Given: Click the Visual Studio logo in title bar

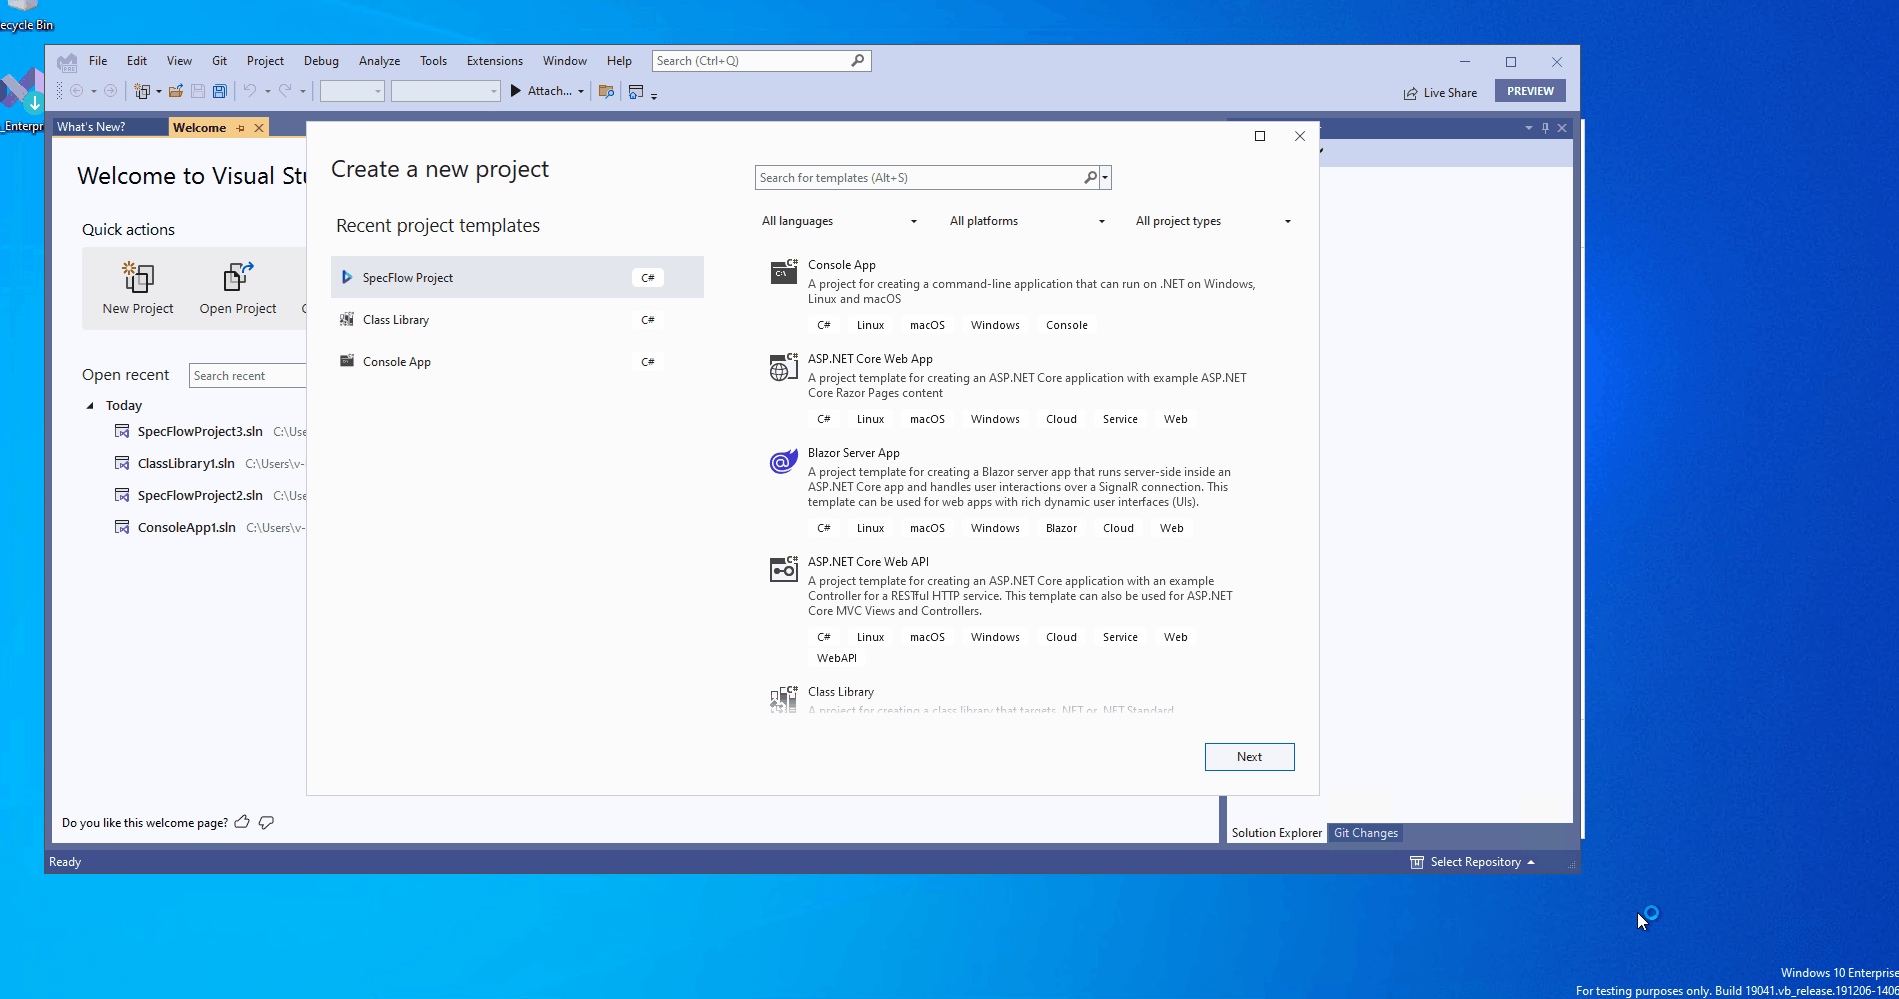Looking at the screenshot, I should pos(67,62).
